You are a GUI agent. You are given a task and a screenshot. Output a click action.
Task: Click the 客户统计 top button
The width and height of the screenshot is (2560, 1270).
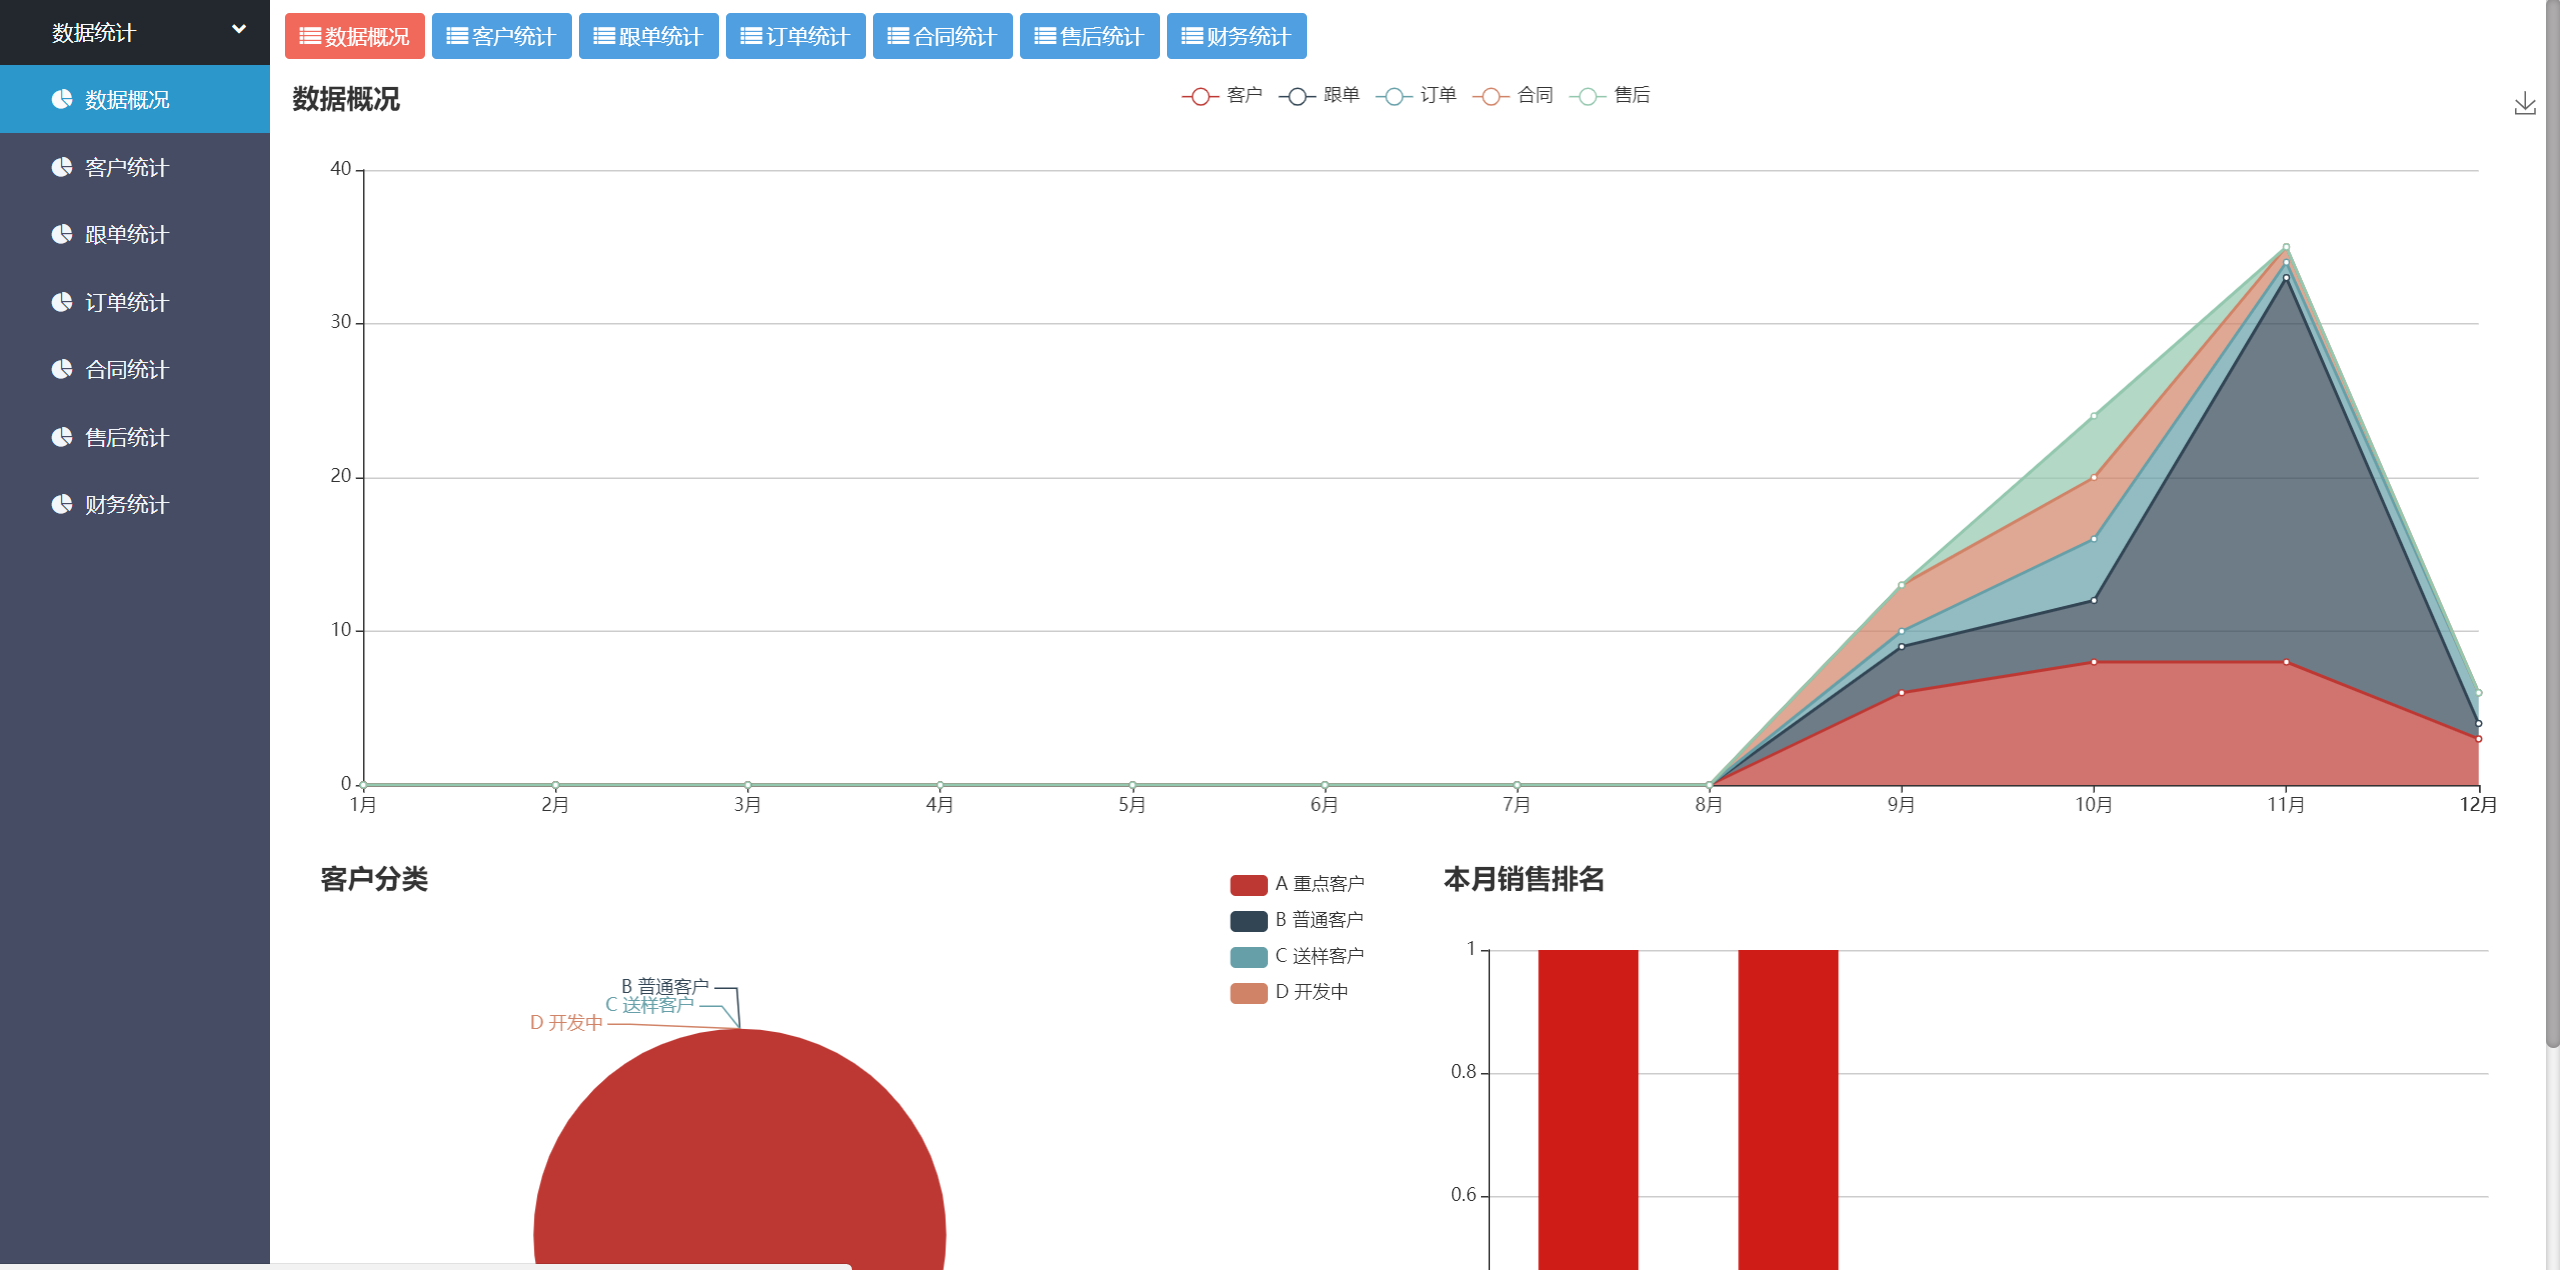pos(502,36)
